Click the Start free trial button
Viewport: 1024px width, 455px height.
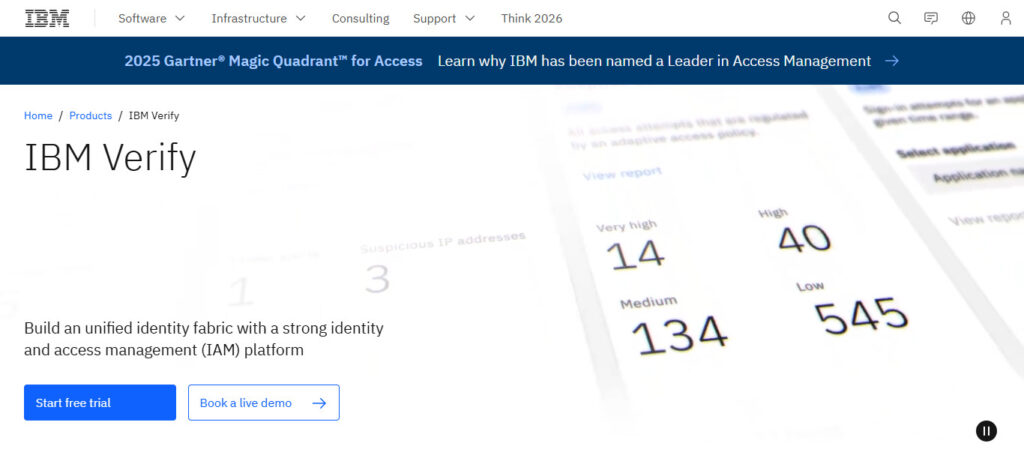100,402
